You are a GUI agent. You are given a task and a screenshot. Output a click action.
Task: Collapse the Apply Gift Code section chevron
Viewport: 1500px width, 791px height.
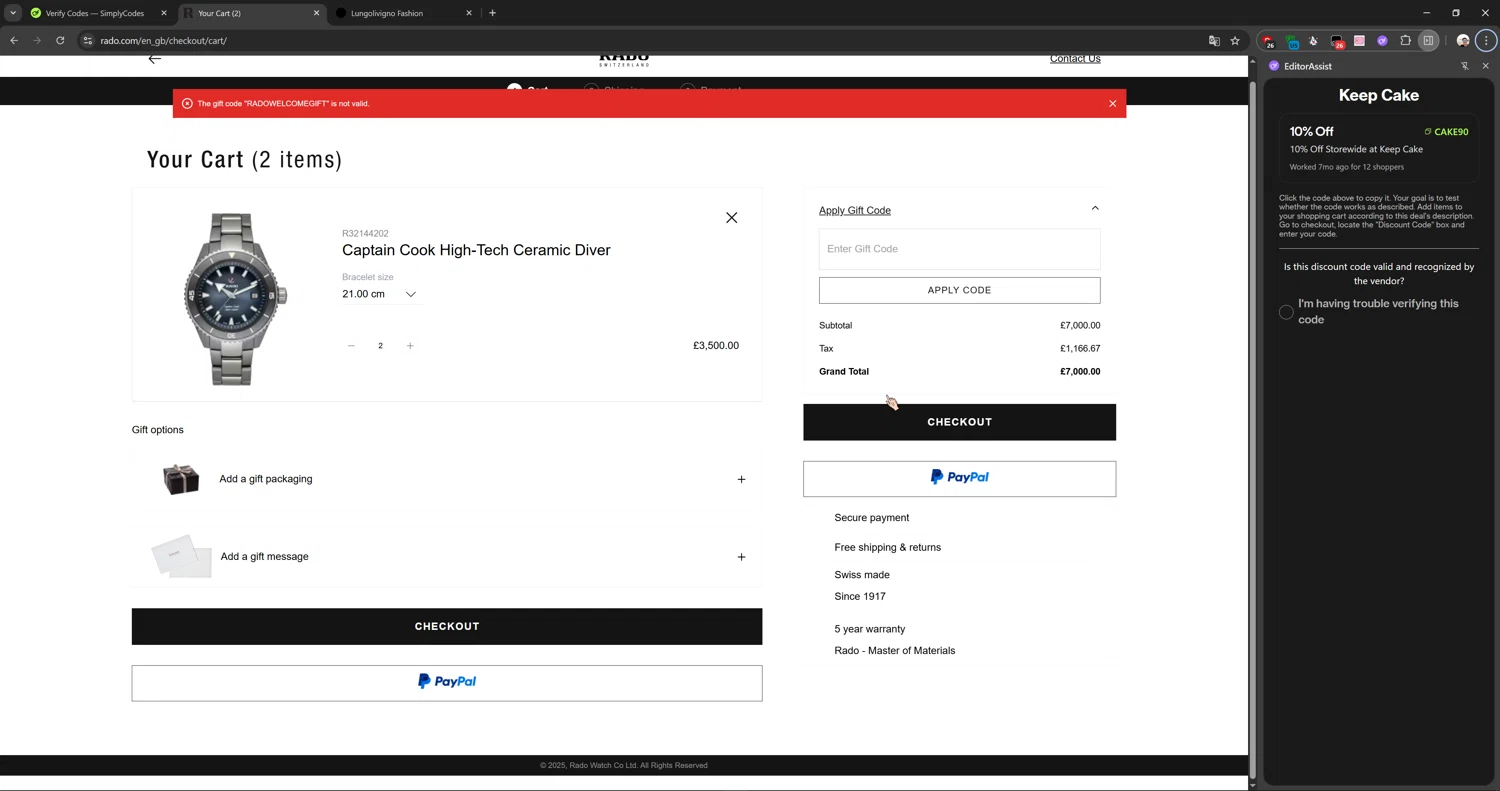pos(1095,209)
